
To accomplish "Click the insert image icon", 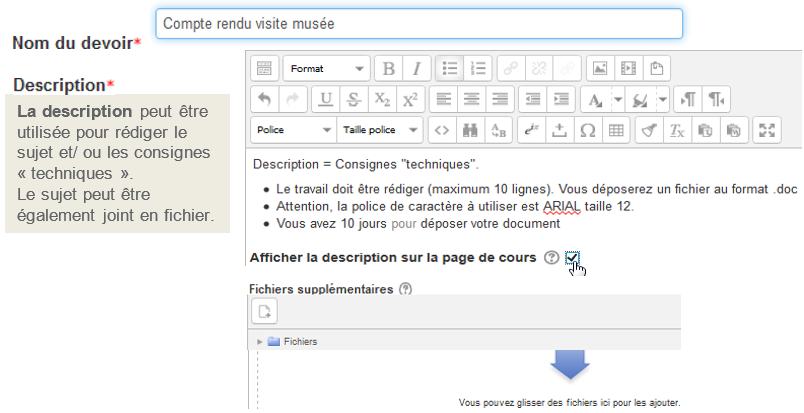I will tap(600, 69).
